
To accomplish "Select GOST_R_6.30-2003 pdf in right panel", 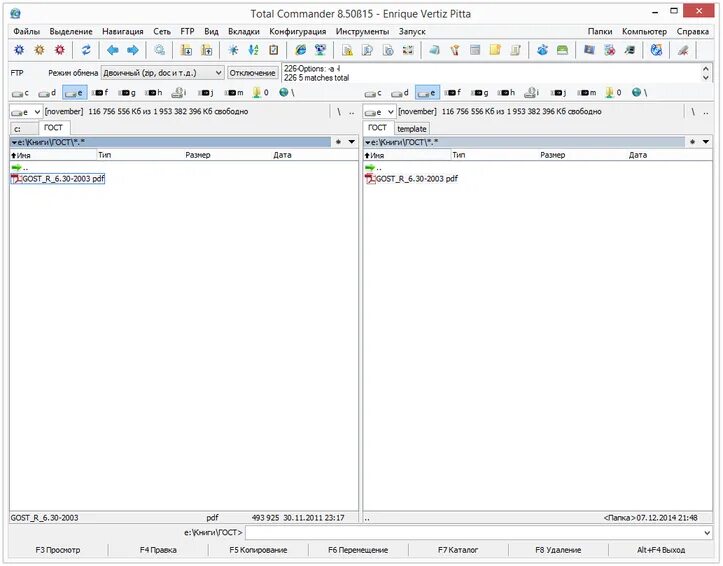I will (x=412, y=179).
